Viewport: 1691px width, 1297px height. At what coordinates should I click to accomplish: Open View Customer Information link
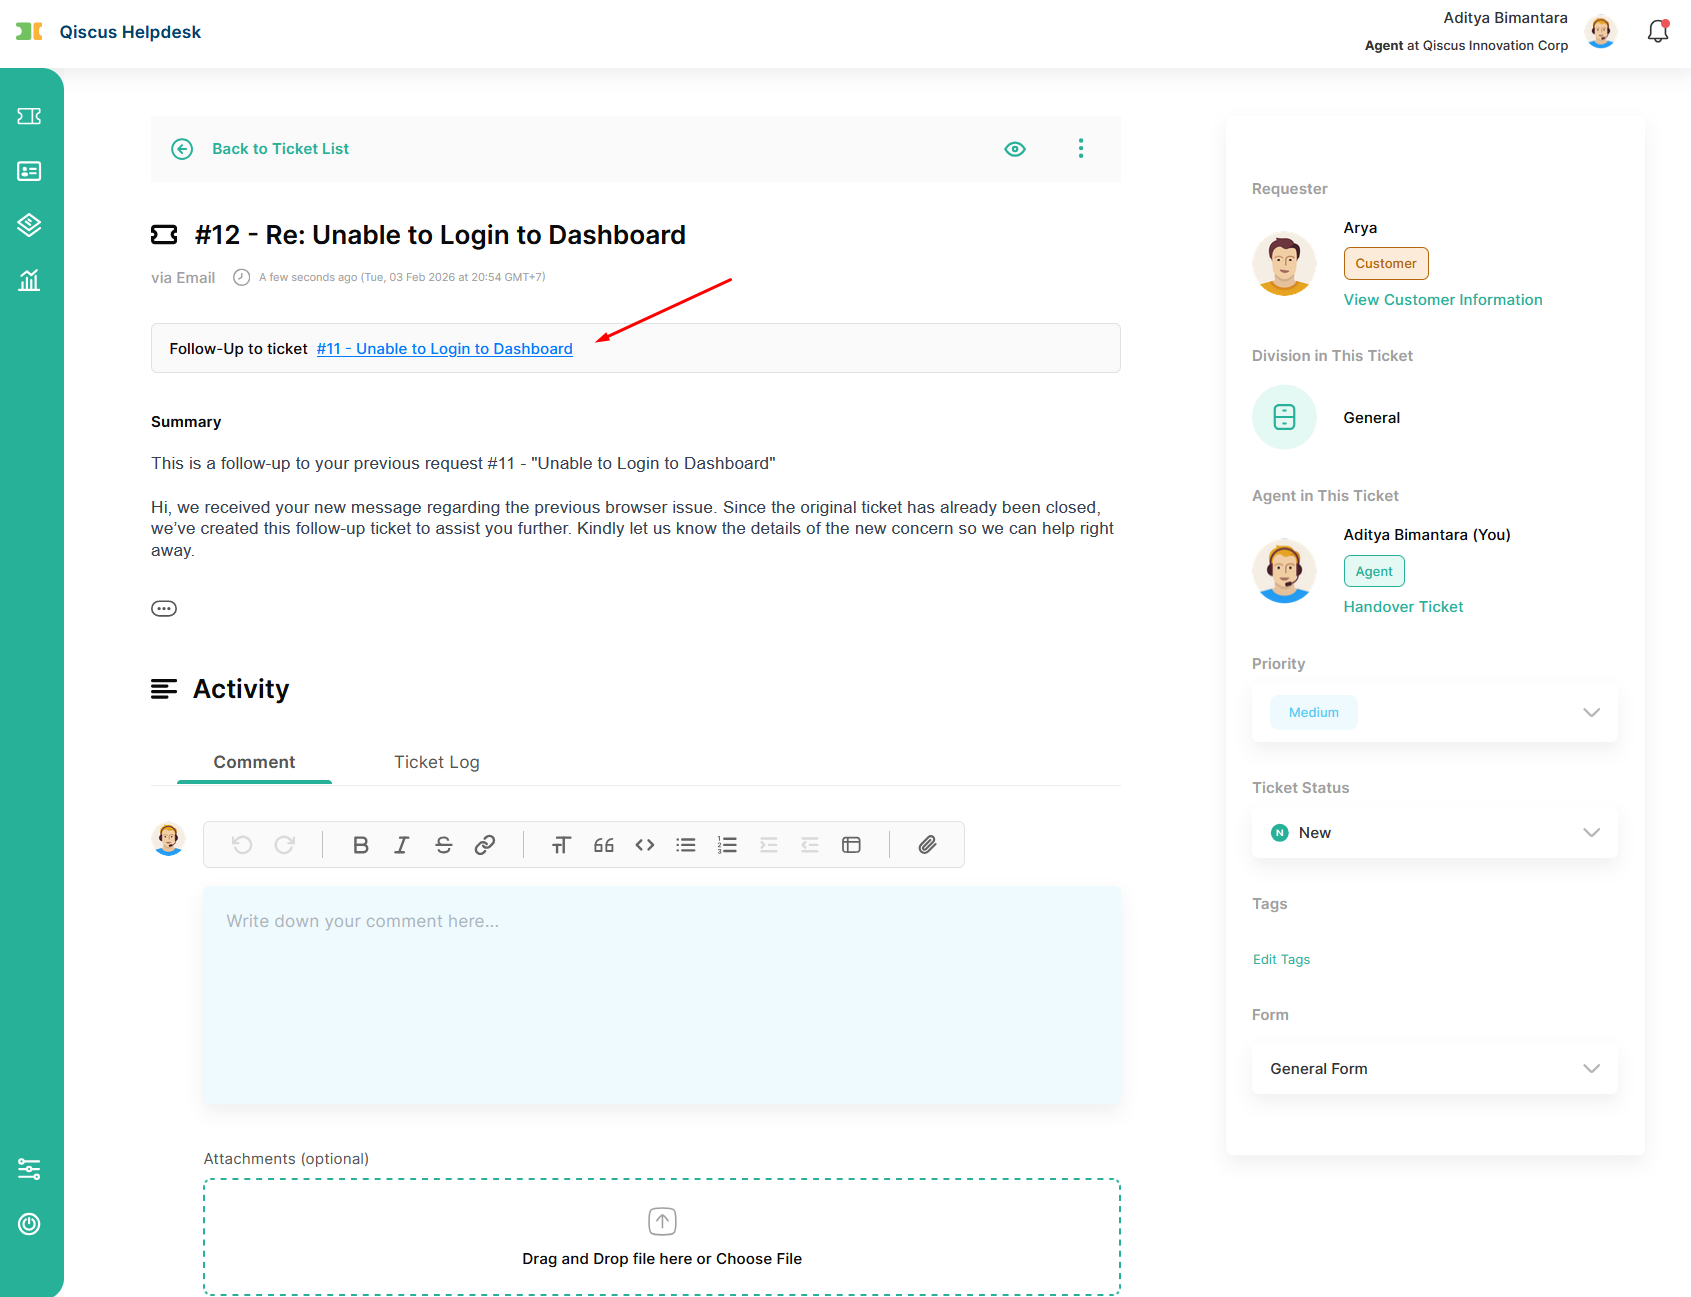coord(1443,300)
